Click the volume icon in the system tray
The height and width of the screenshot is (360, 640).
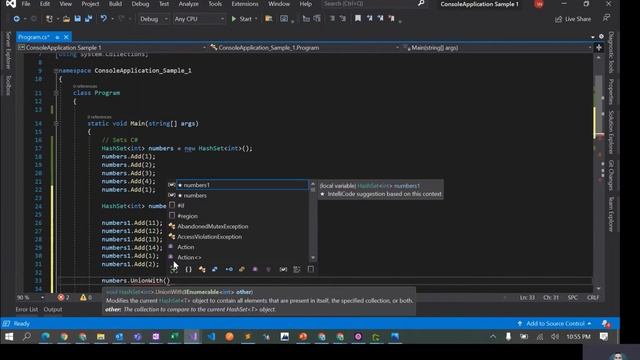[x=554, y=337]
